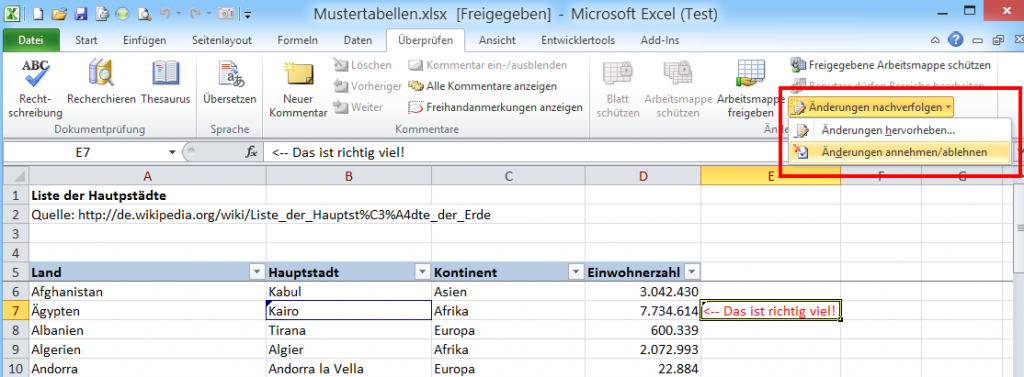Select cell containing Andorra la Vella
The height and width of the screenshot is (377, 1024).
click(348, 369)
